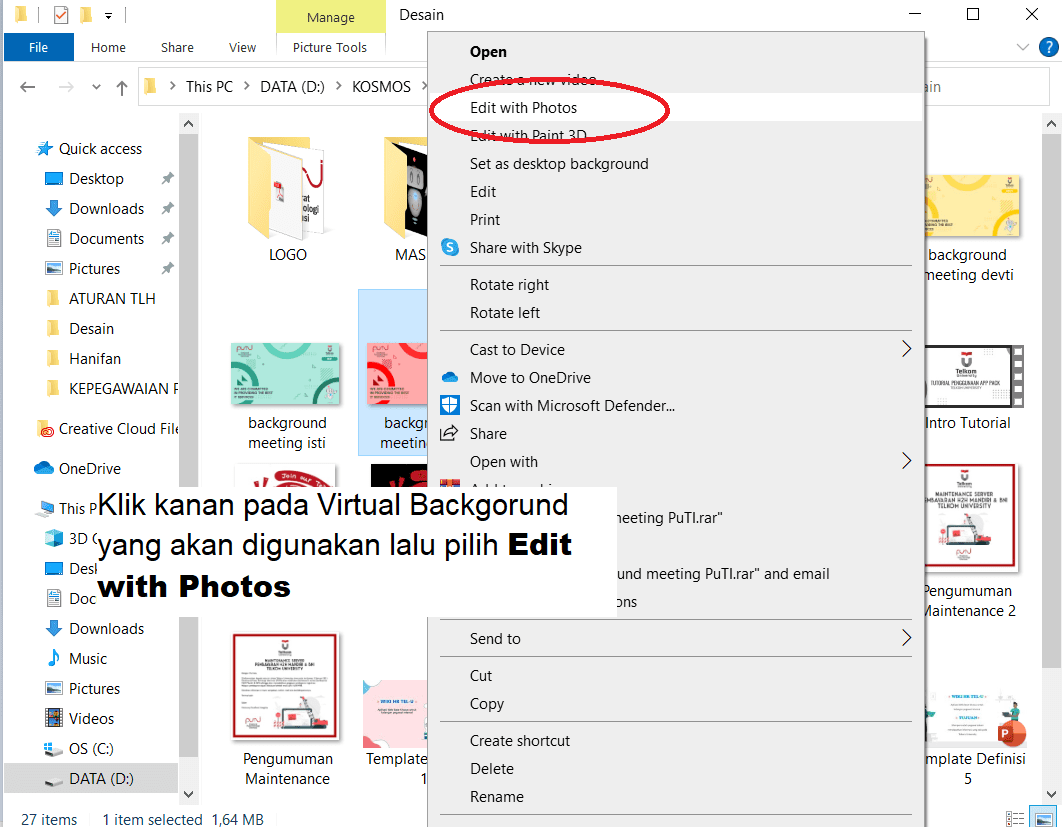Open Desktop under Quick access
This screenshot has width=1063, height=827.
pos(96,179)
